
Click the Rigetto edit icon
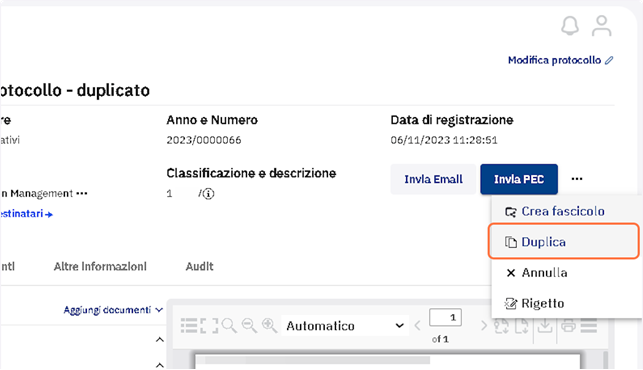[x=511, y=304]
